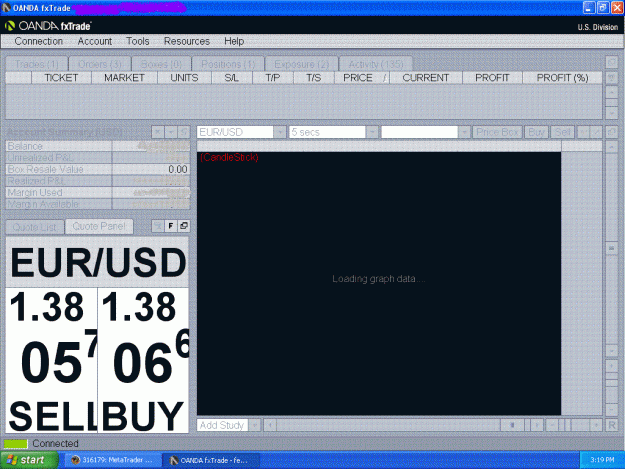Viewport: 625px width, 469px height.
Task: Click the vertical zoom minus button
Action: [x=611, y=409]
